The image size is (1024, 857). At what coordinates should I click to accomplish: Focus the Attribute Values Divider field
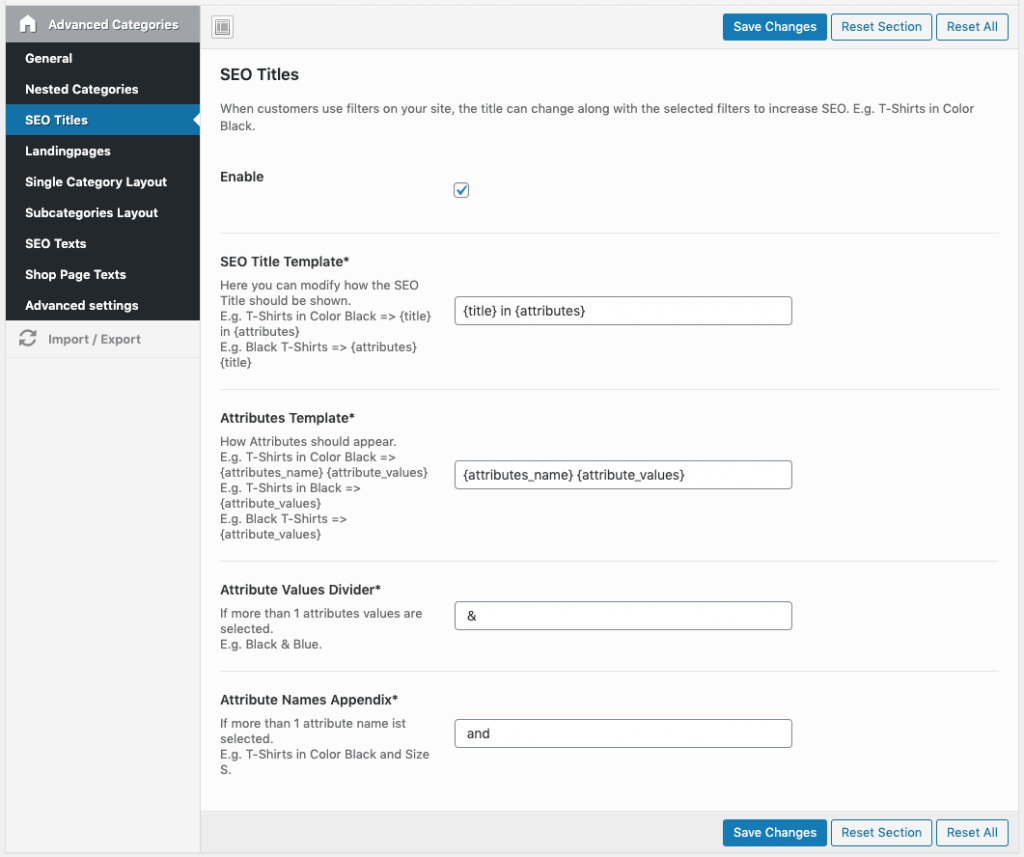click(x=623, y=615)
